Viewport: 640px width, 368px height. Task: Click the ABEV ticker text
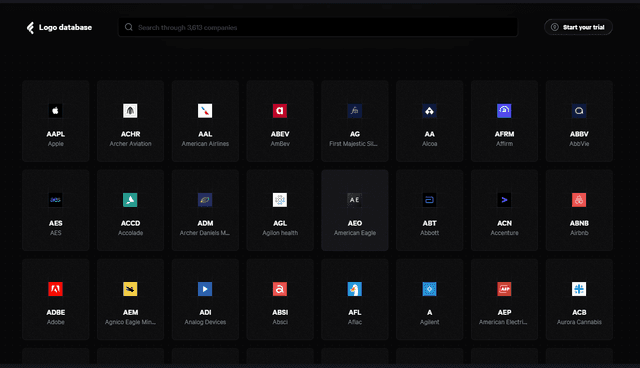coord(280,134)
